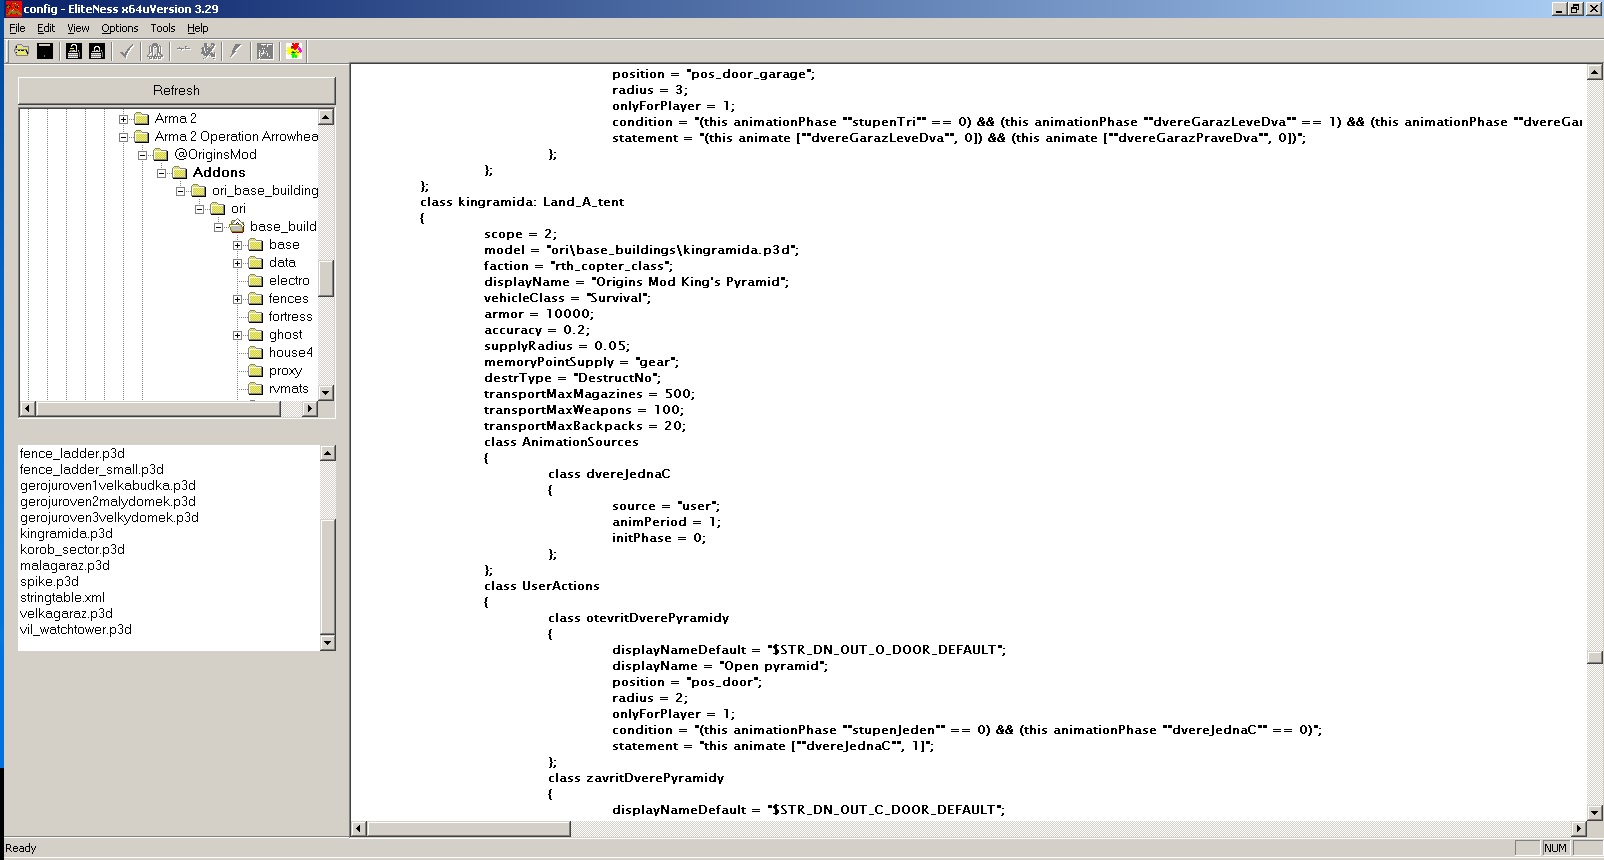1604x860 pixels.
Task: Click the bell-shaped toolbar icon
Action: tap(154, 51)
